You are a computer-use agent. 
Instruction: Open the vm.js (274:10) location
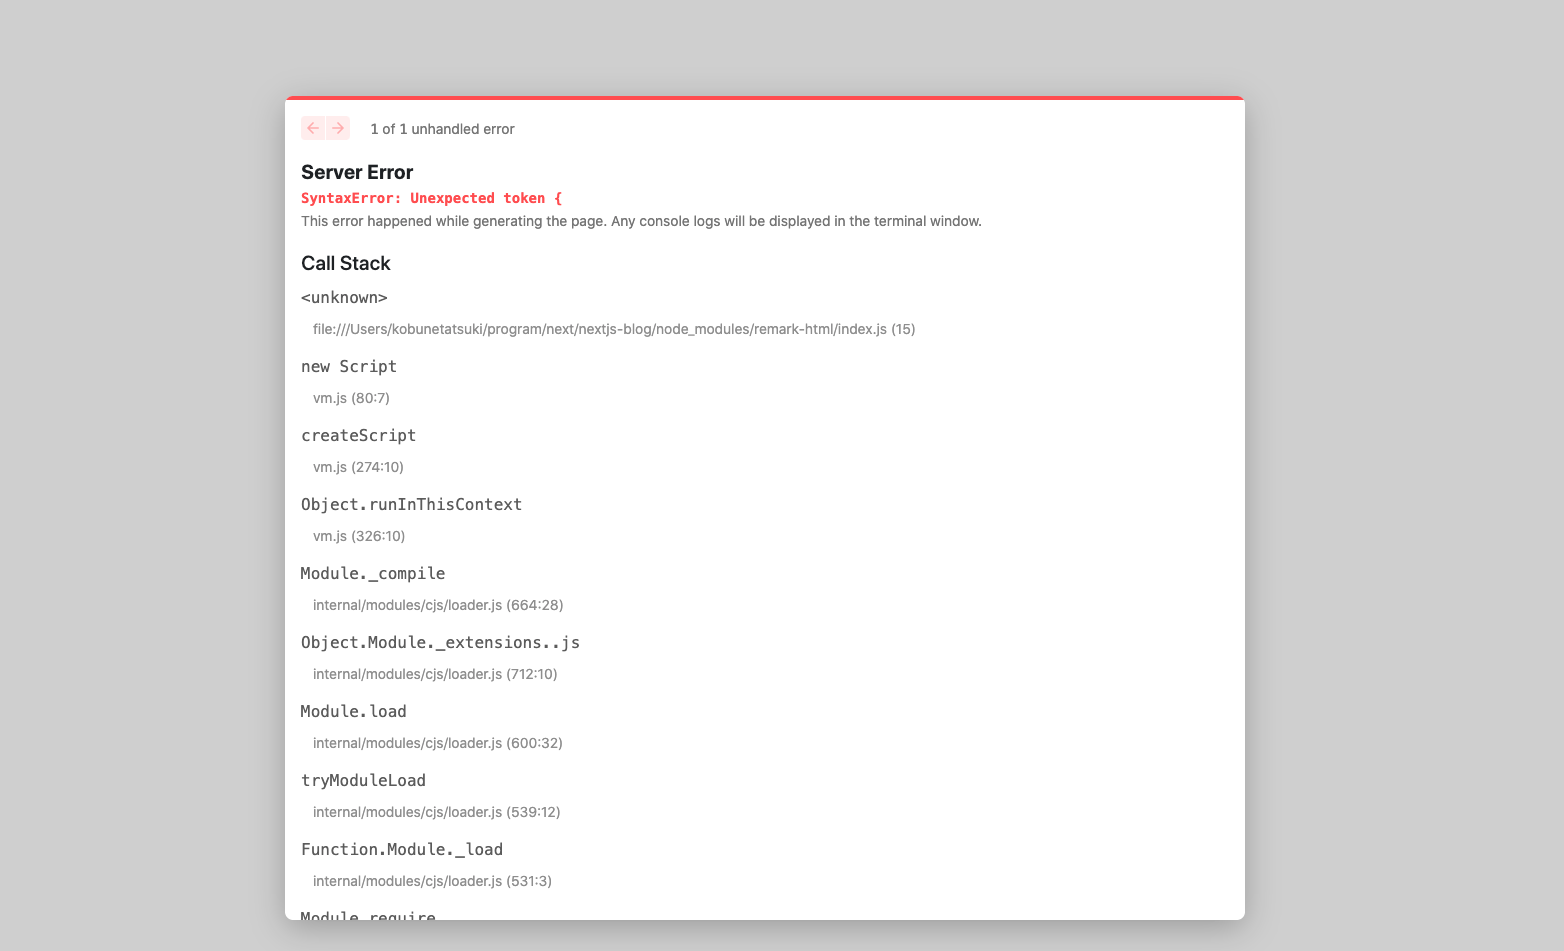358,467
